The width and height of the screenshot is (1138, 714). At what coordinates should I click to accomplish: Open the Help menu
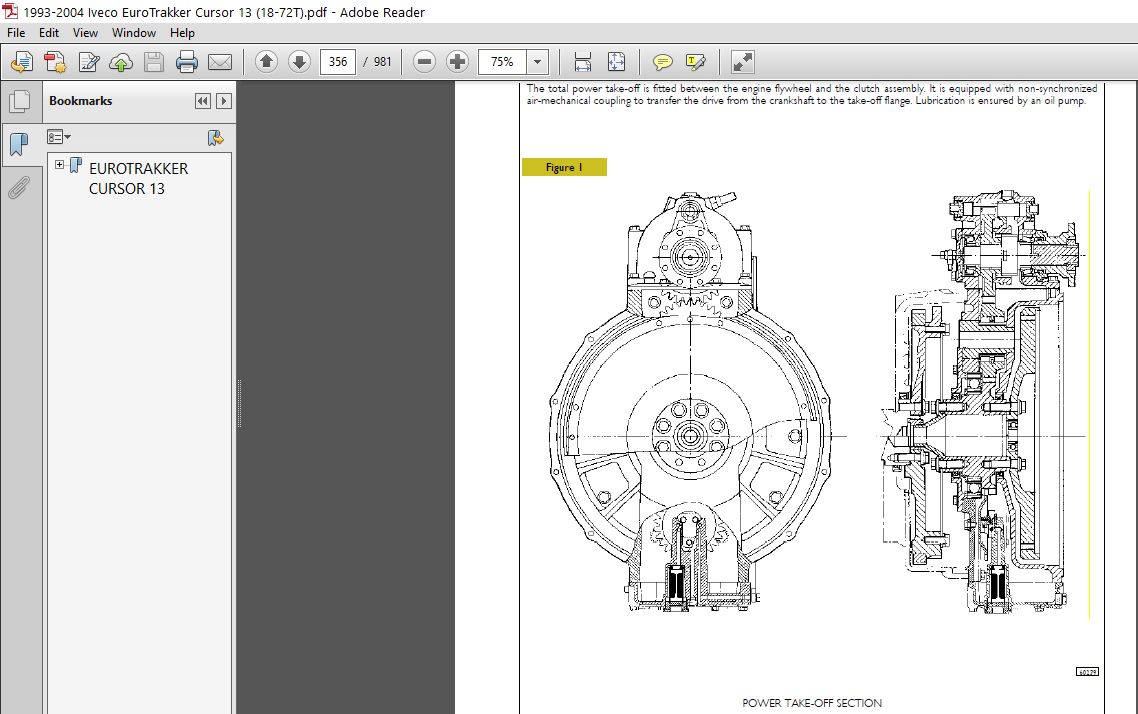[x=182, y=33]
